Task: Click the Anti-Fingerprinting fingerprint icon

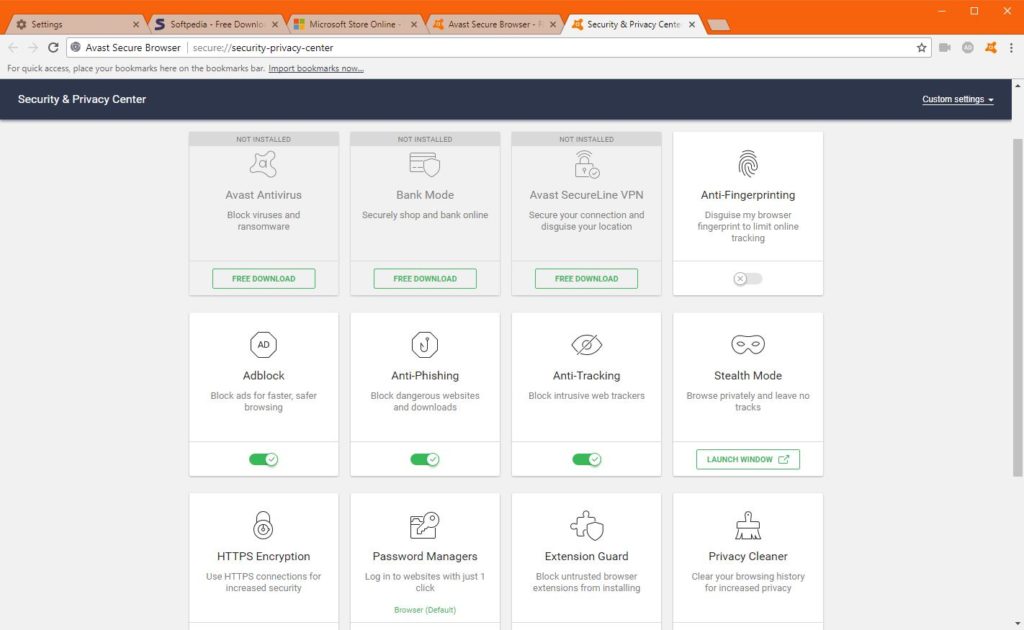Action: click(x=748, y=163)
